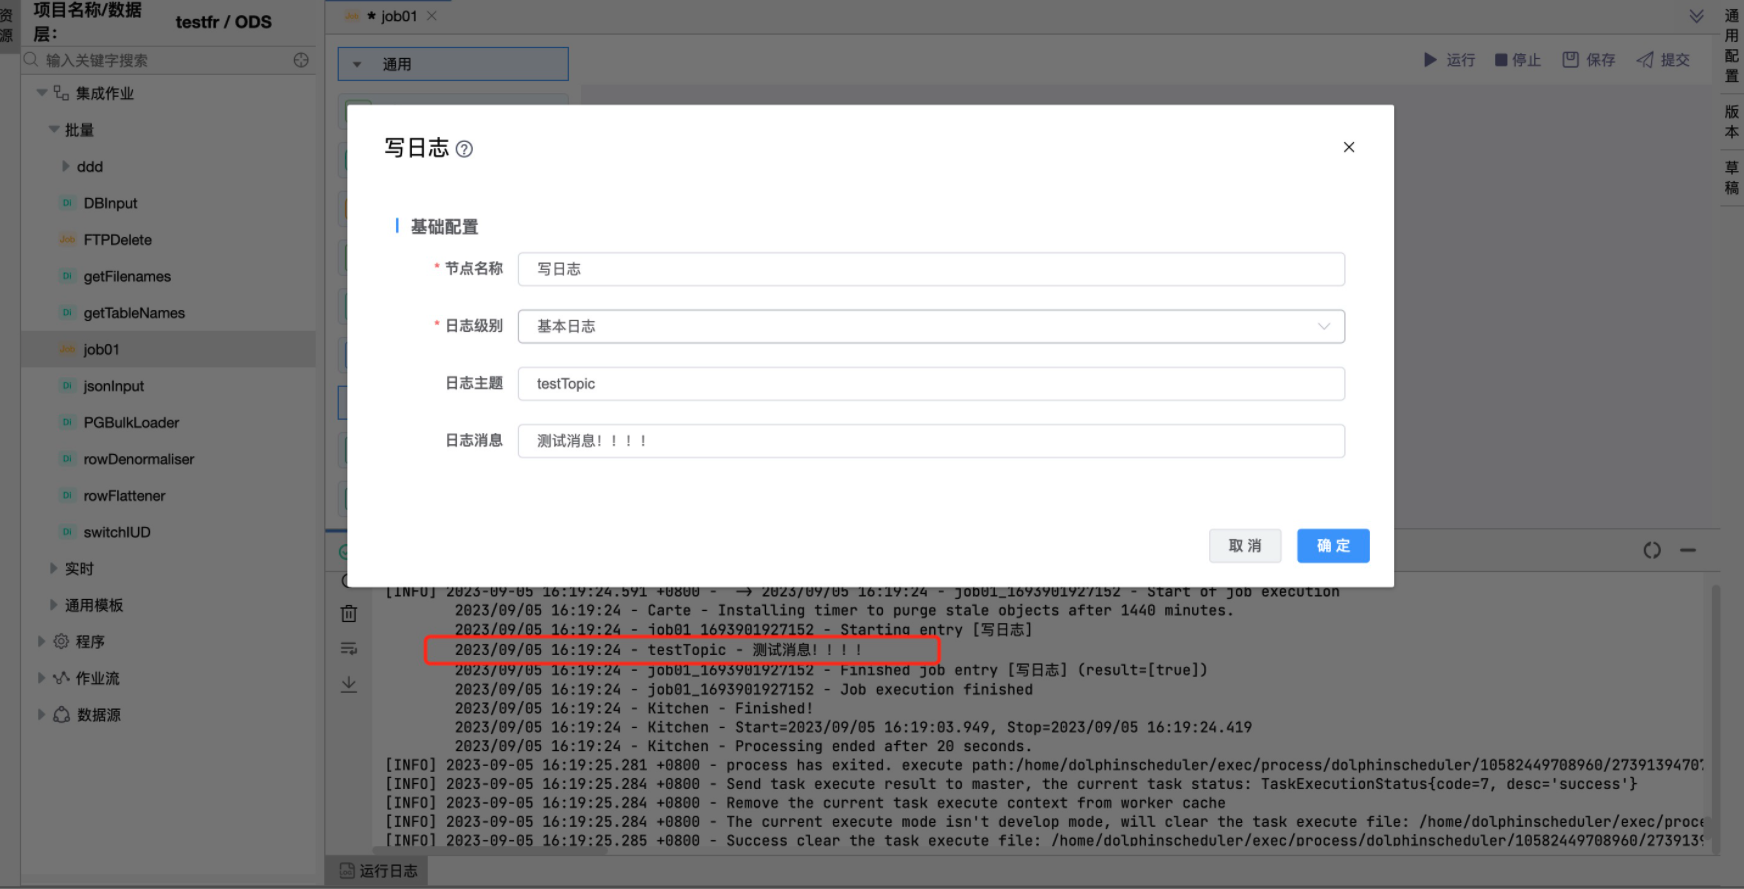The image size is (1744, 889).
Task: Switch to the 运行日志 tab
Action: point(378,871)
